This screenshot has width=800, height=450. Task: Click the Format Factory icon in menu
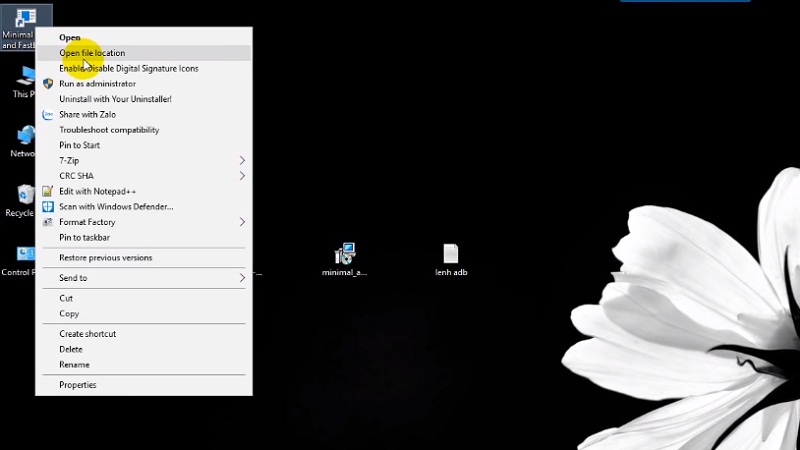click(x=47, y=222)
